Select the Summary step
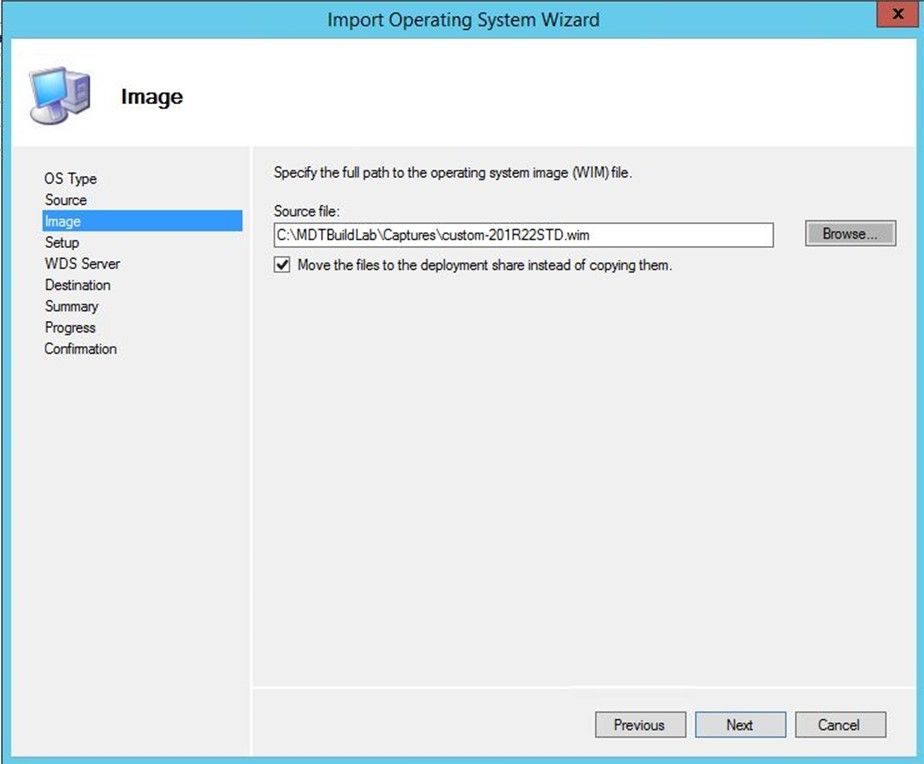This screenshot has width=924, height=764. pos(71,306)
